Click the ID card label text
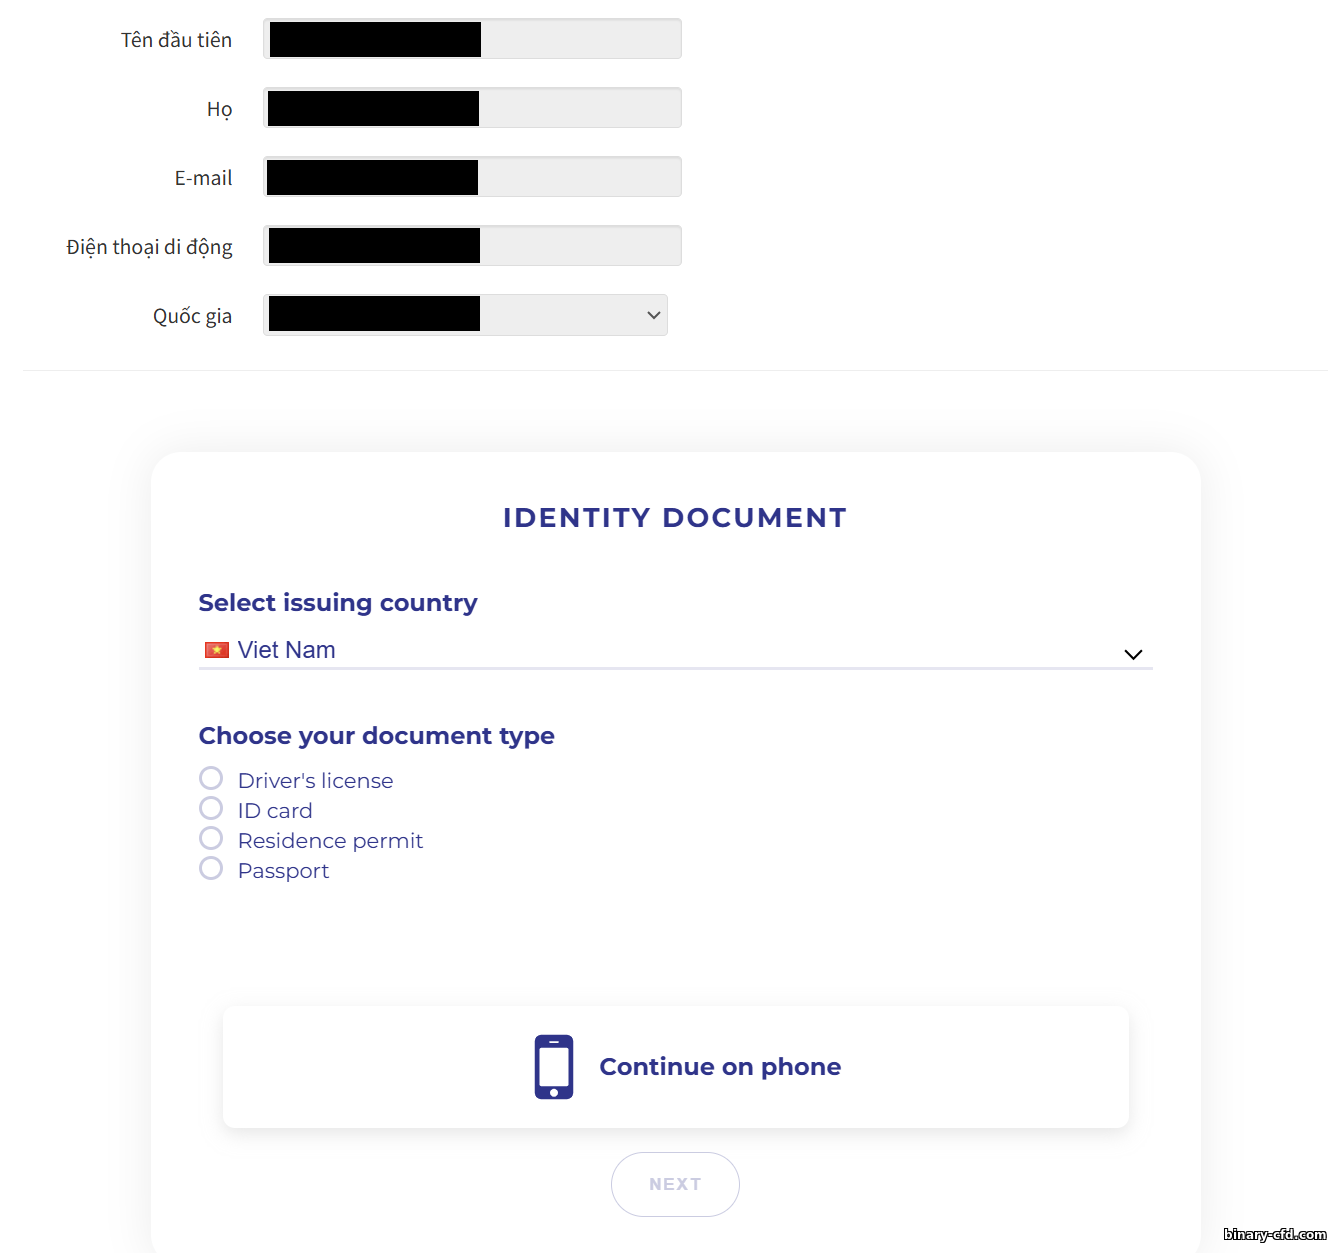Image resolution: width=1337 pixels, height=1253 pixels. (275, 811)
